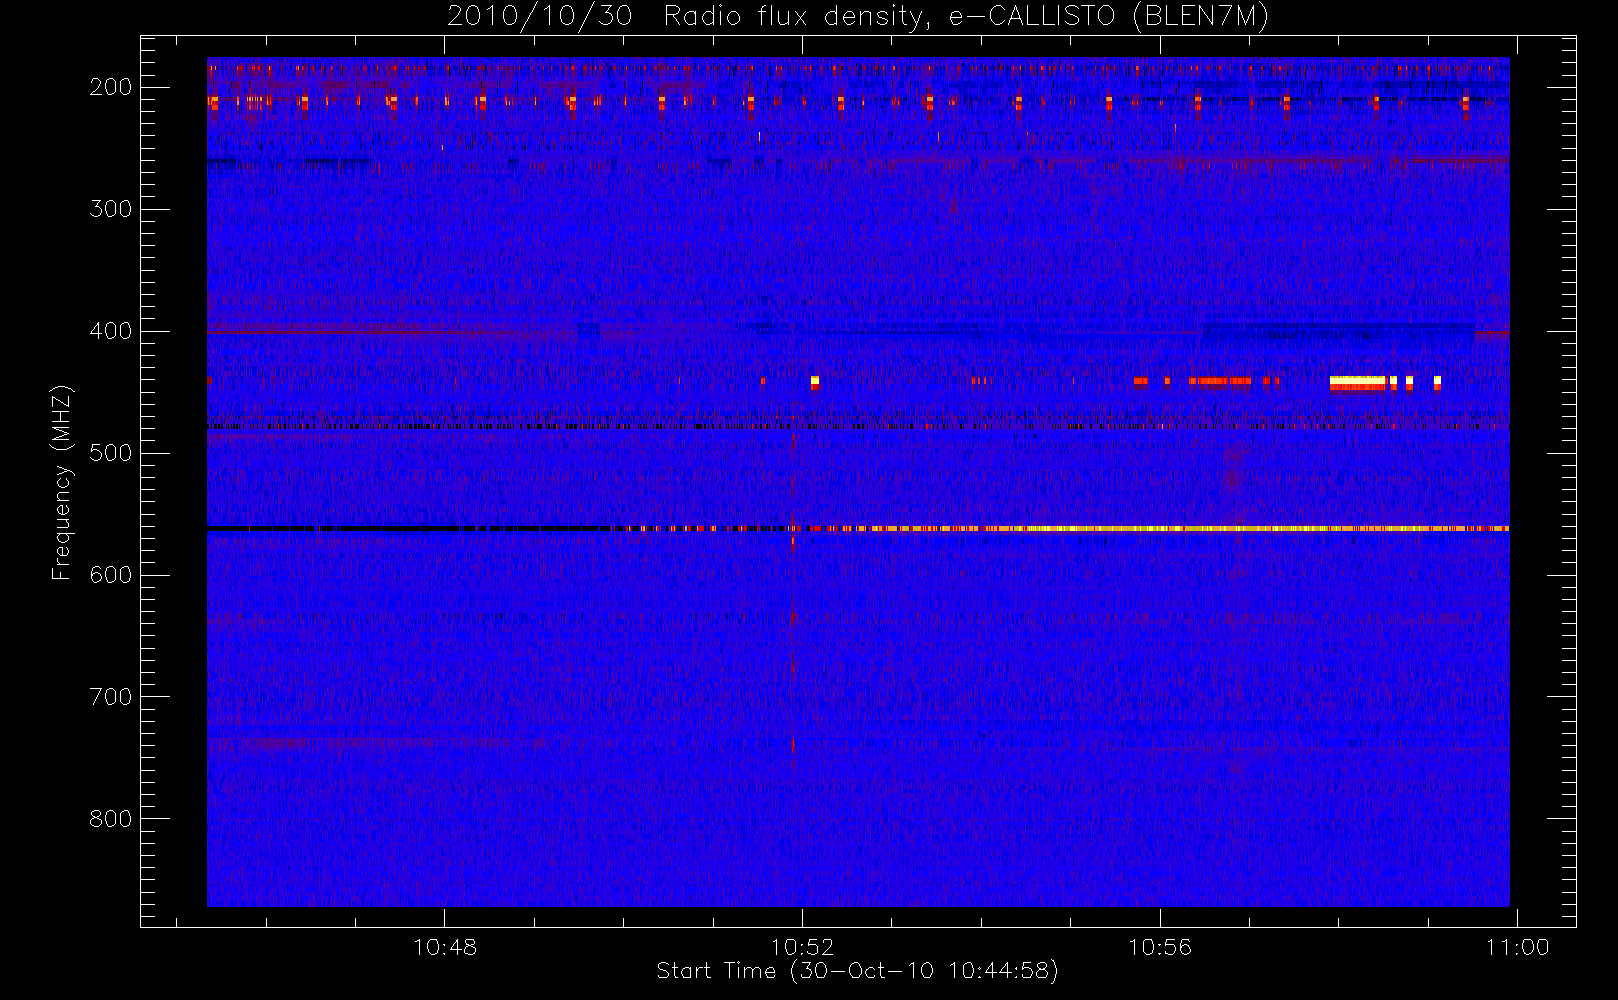Click the 10:56 time tick label

click(x=1160, y=946)
